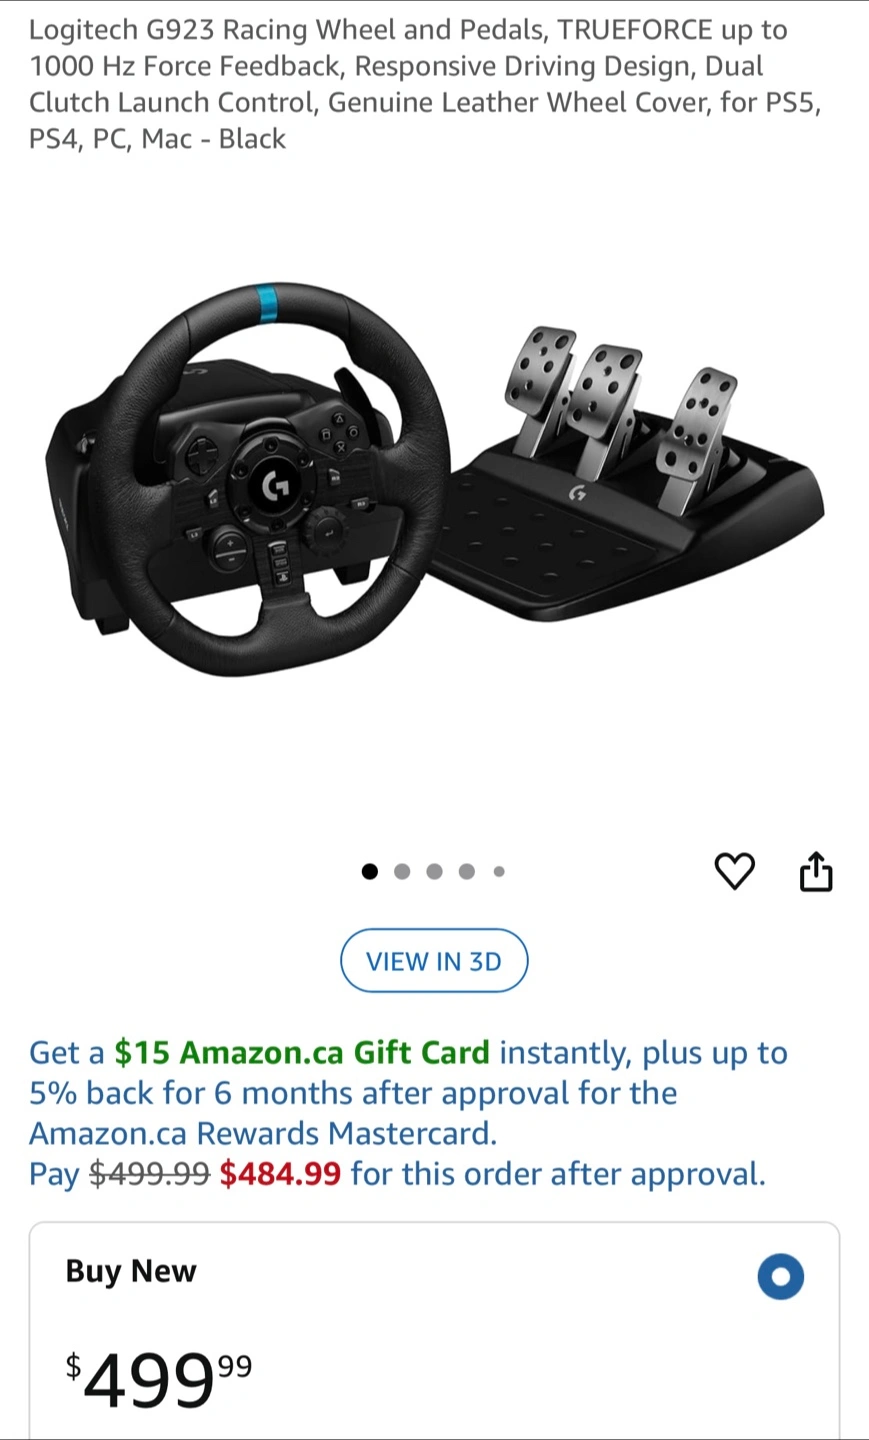The image size is (869, 1440).
Task: Tap the small last carousel dot
Action: (499, 871)
